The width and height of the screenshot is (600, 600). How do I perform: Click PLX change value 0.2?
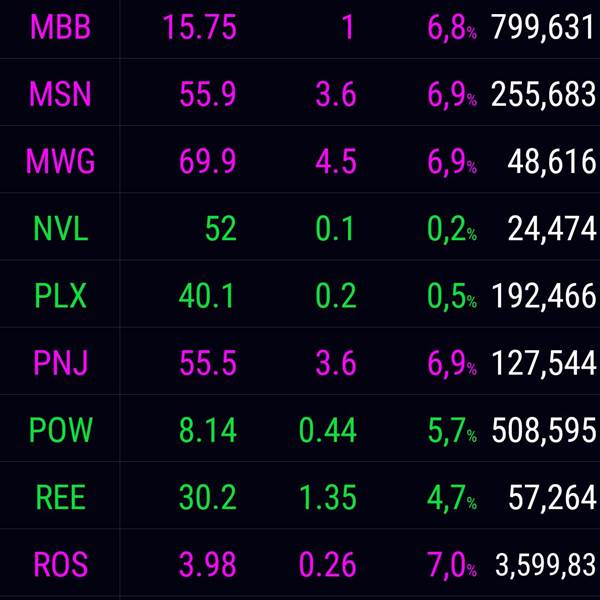point(336,296)
